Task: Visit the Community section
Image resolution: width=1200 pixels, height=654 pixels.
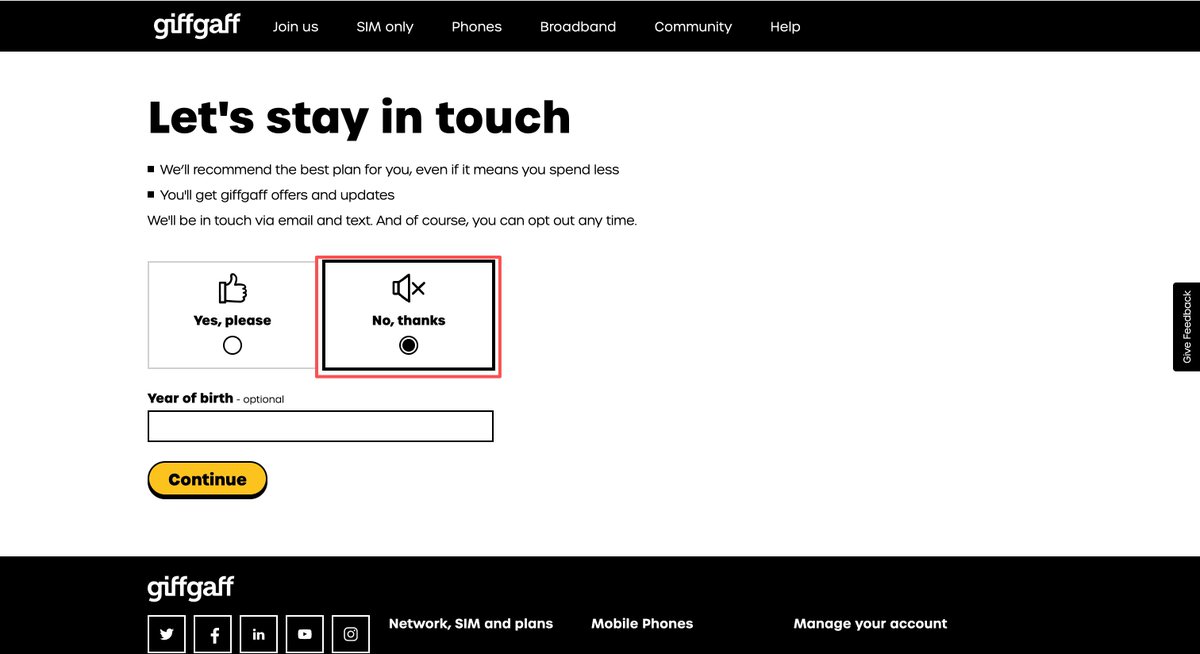Action: pyautogui.click(x=693, y=27)
